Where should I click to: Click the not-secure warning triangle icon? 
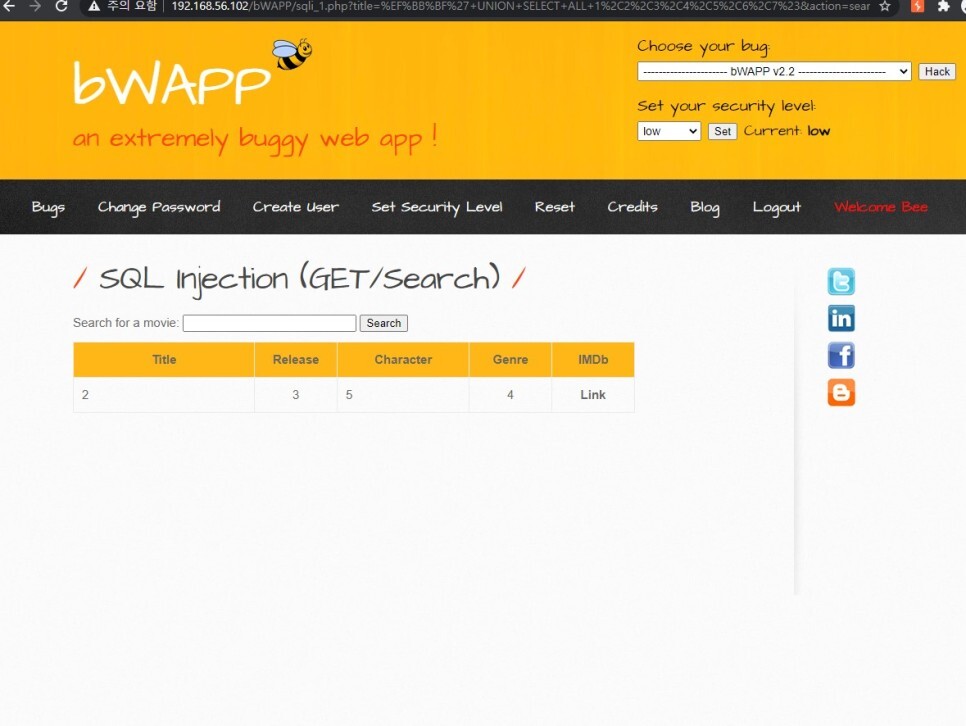(x=94, y=7)
